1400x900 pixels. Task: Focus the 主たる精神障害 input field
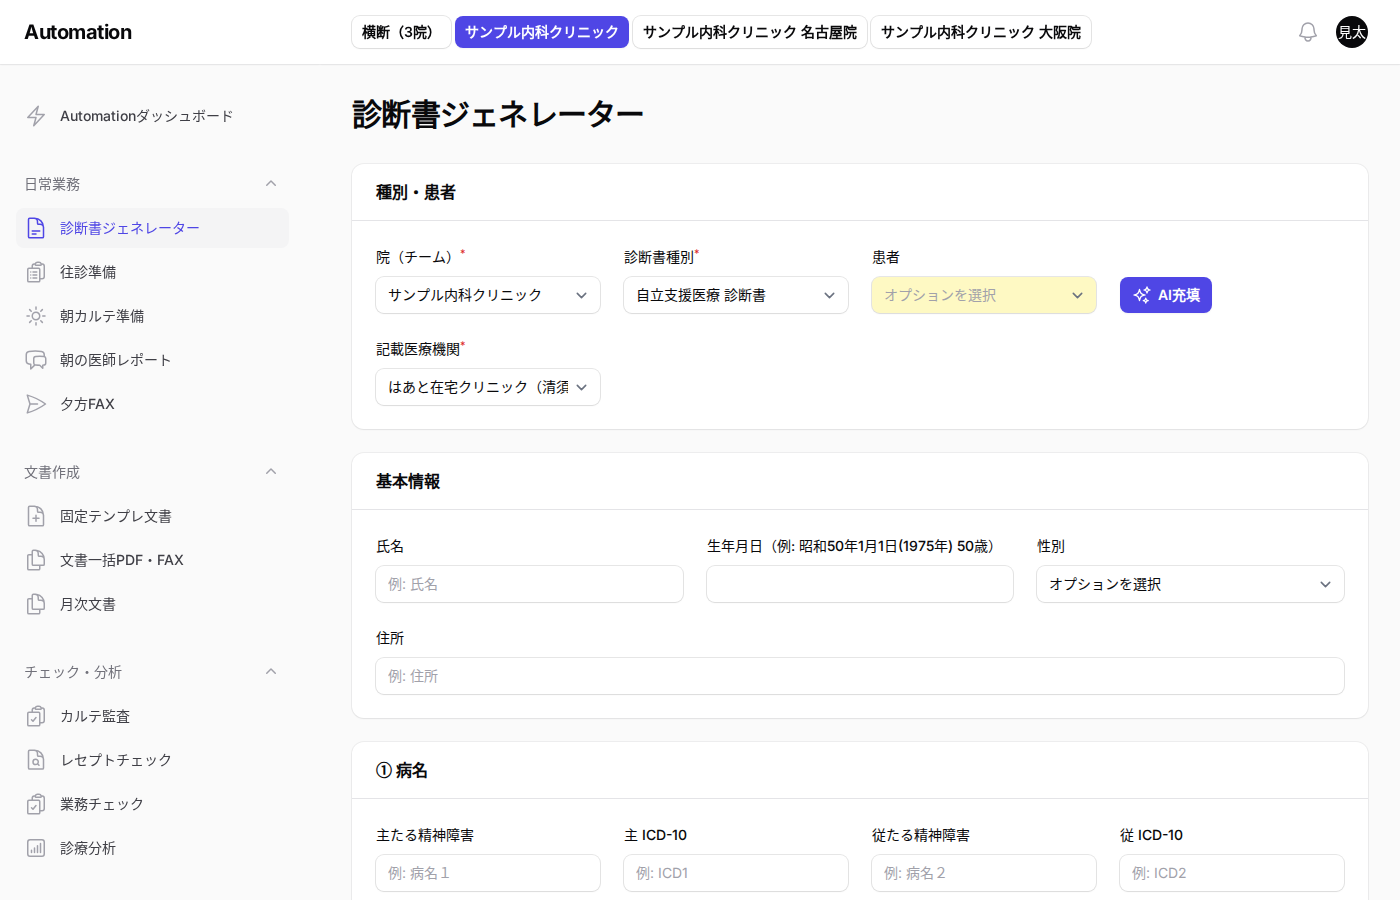click(488, 873)
